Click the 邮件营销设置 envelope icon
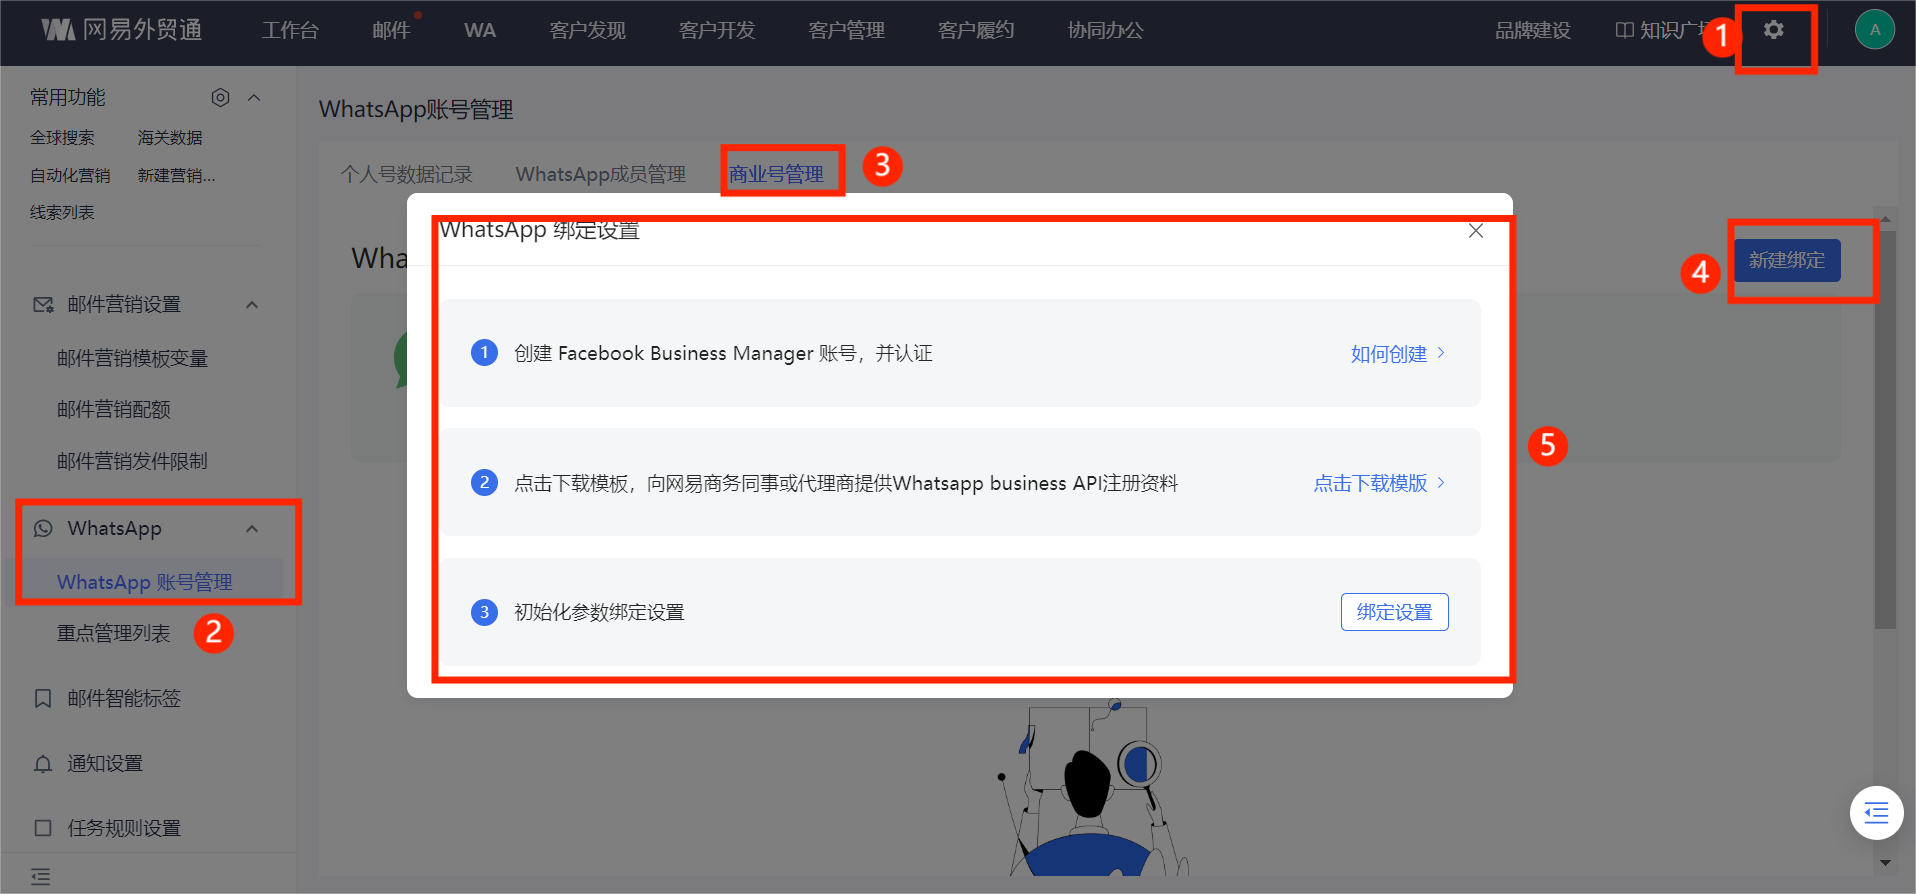Screen dimensions: 1916x894 click(x=43, y=305)
